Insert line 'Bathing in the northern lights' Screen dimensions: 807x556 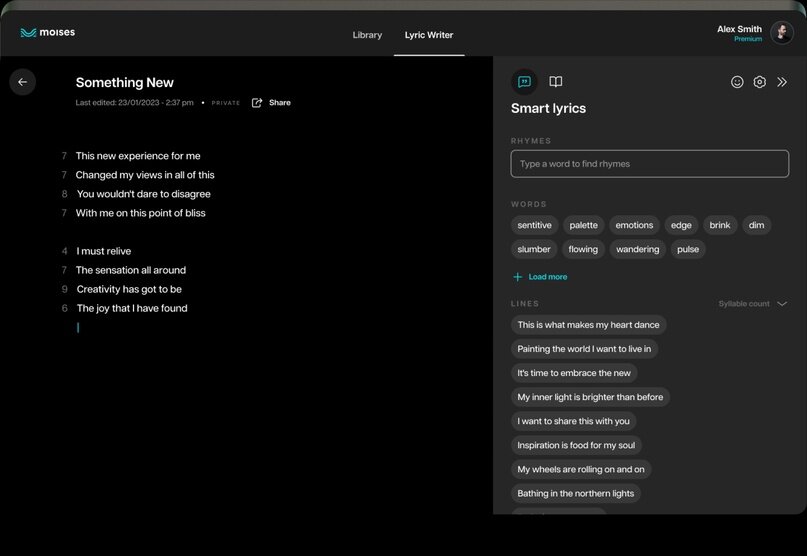(x=575, y=493)
